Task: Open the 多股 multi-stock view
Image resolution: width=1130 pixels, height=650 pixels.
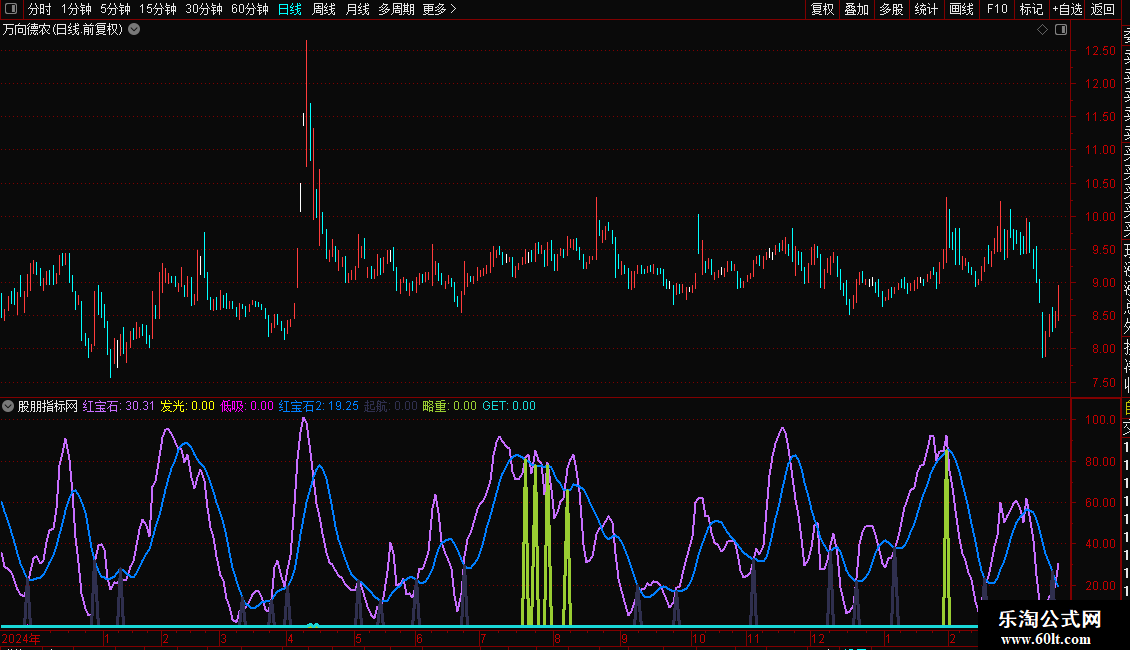Action: (x=891, y=9)
